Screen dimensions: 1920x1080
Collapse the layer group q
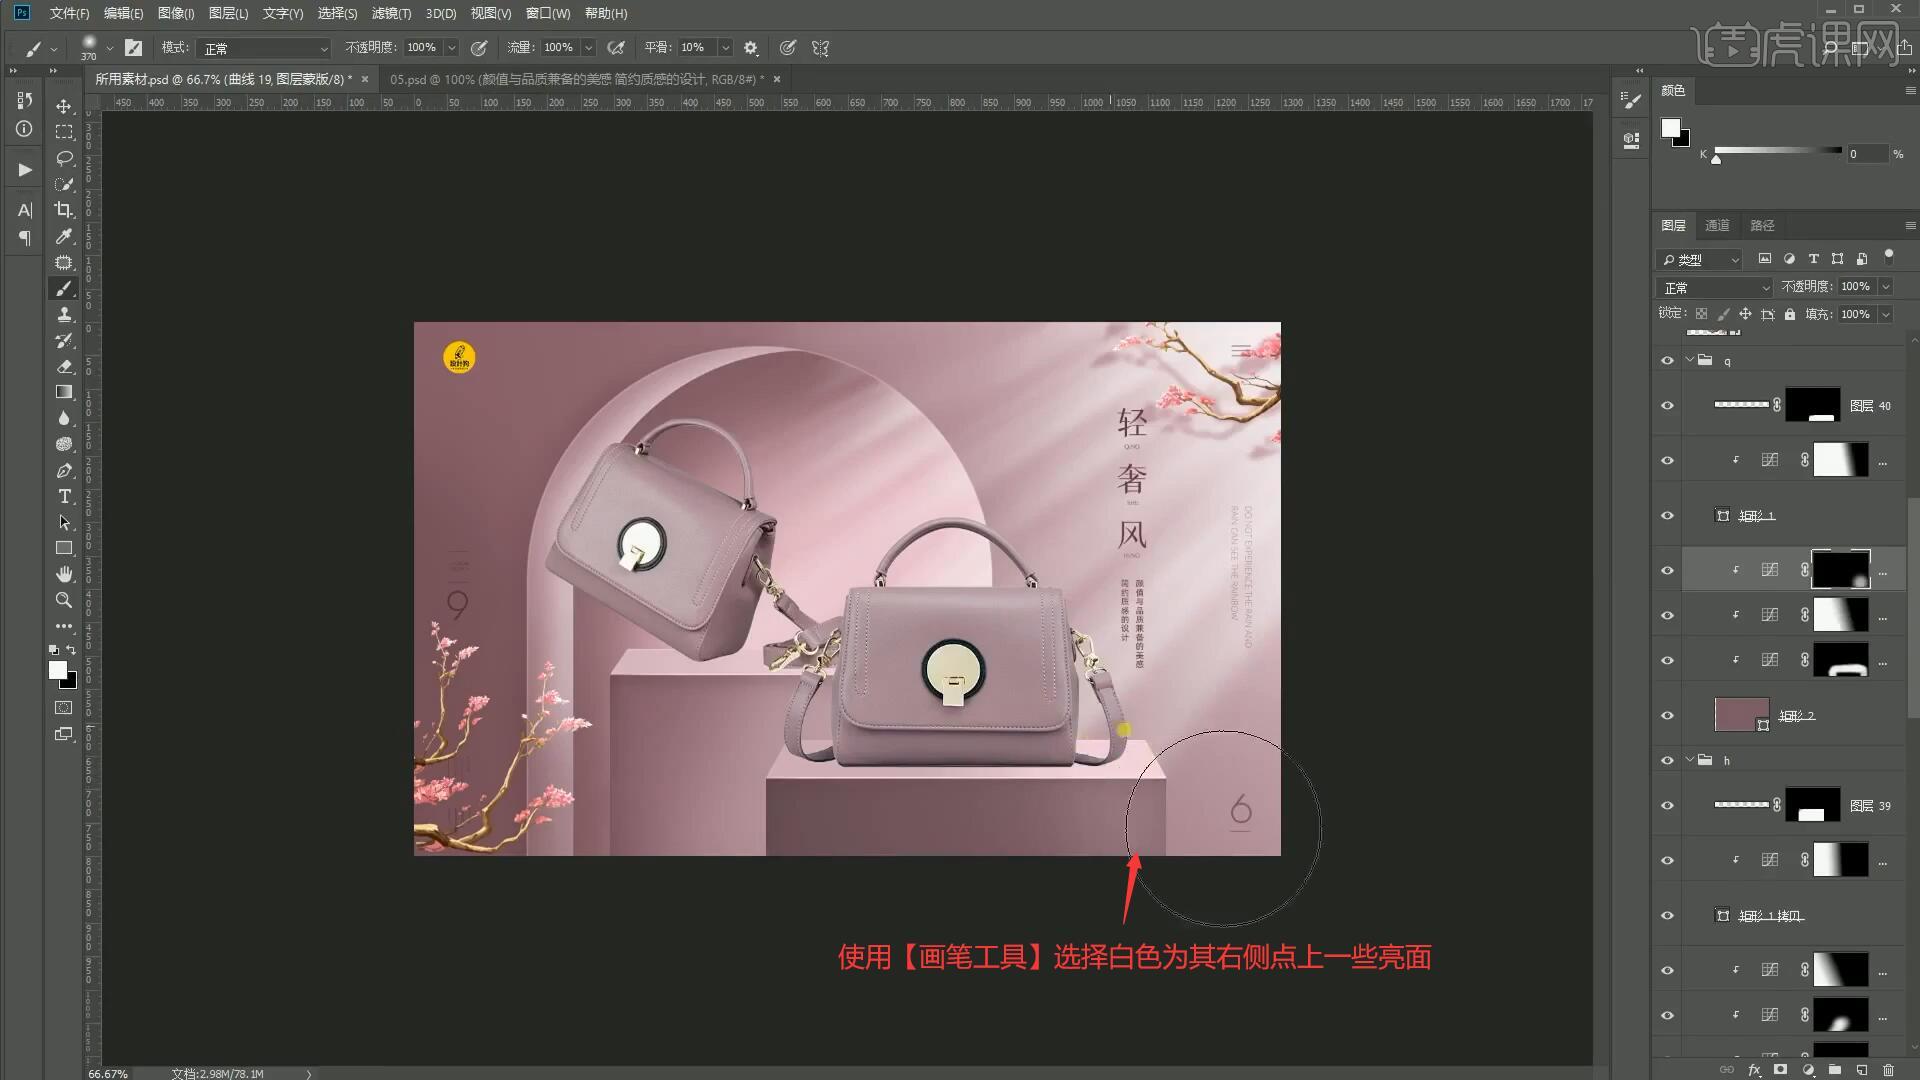click(x=1690, y=360)
